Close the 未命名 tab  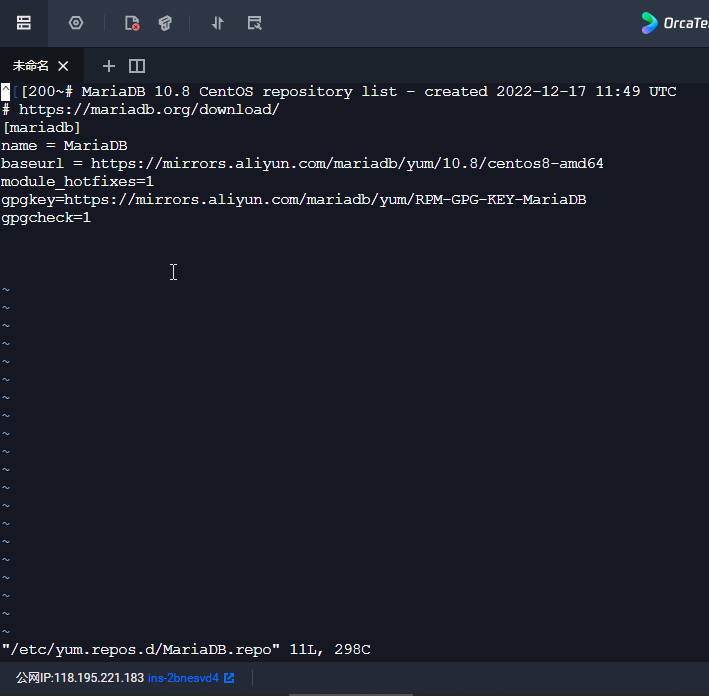click(63, 66)
